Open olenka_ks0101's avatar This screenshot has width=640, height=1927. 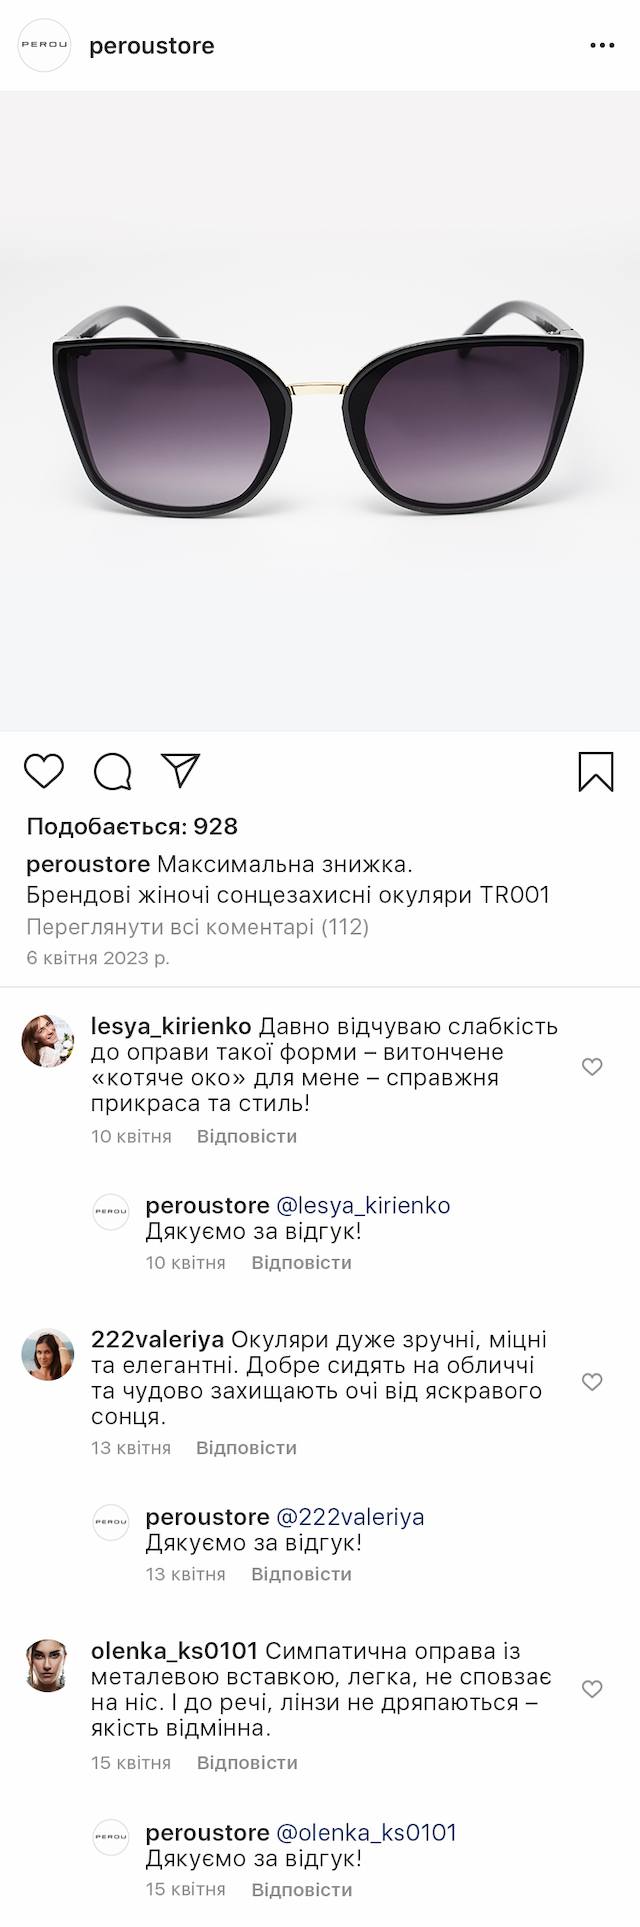(x=48, y=1665)
